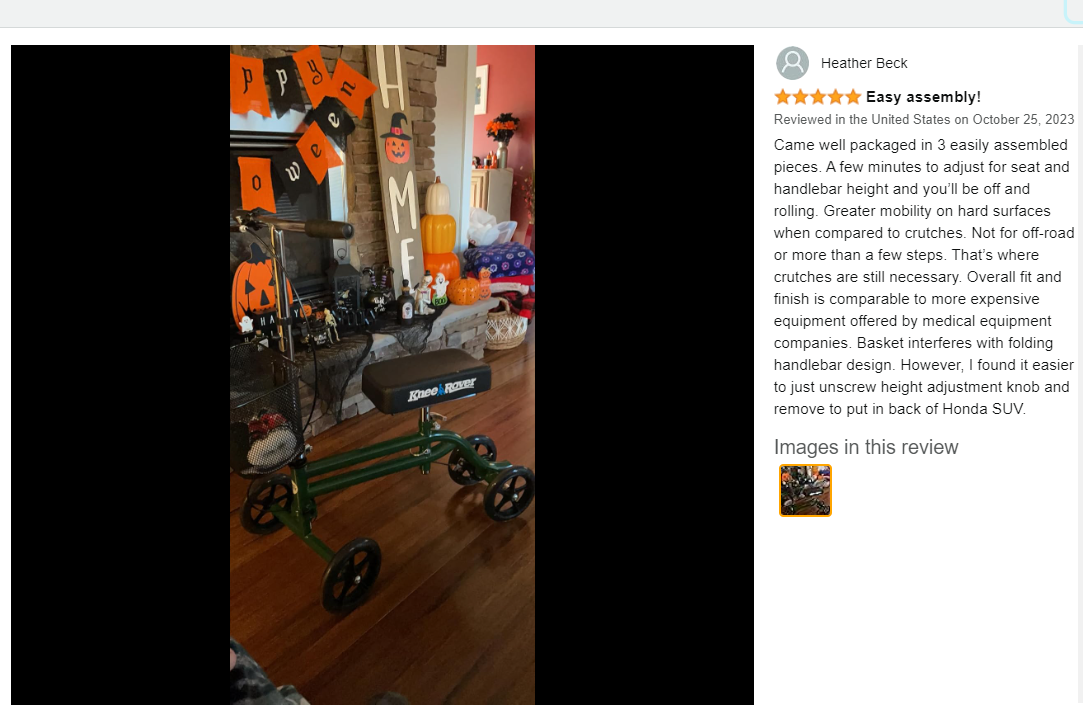Click the "Images in this review" heading
This screenshot has width=1083, height=711.
tap(865, 447)
